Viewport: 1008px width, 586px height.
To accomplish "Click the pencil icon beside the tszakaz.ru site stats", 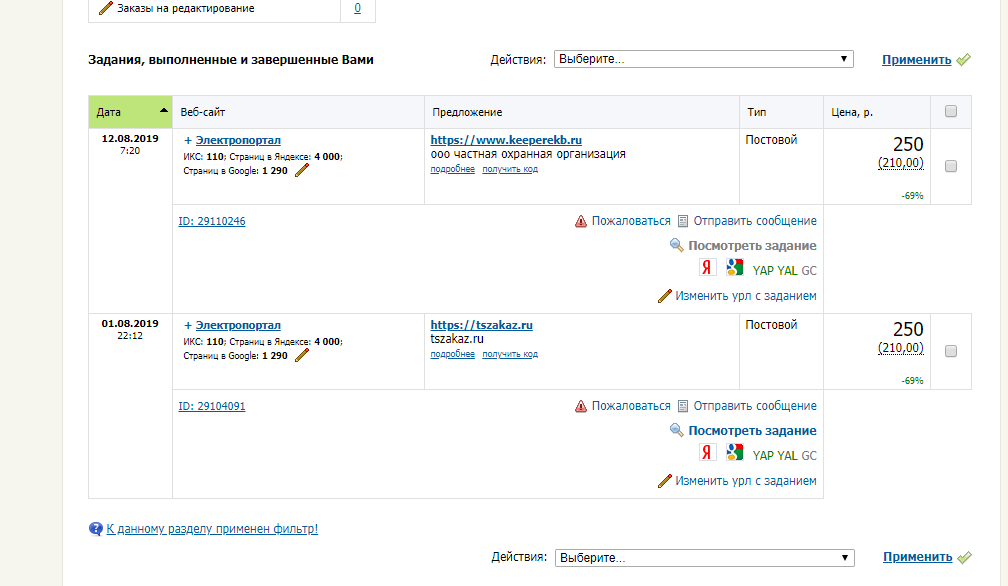I will [302, 355].
